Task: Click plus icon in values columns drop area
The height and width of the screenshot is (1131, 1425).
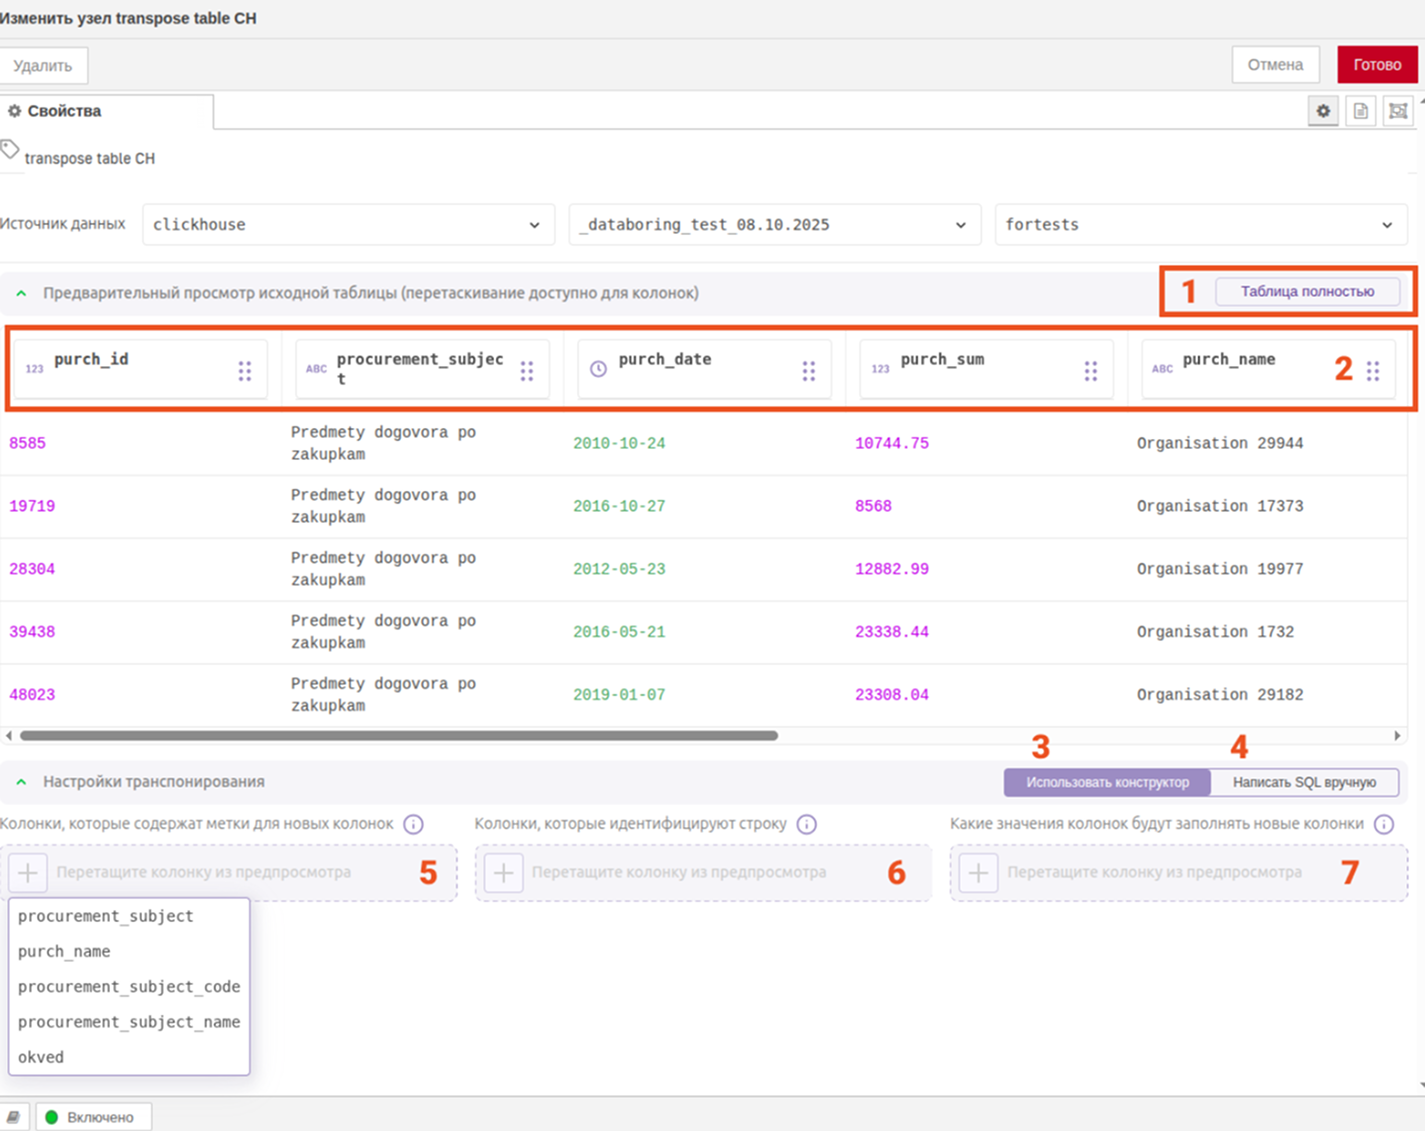Action: [x=978, y=873]
